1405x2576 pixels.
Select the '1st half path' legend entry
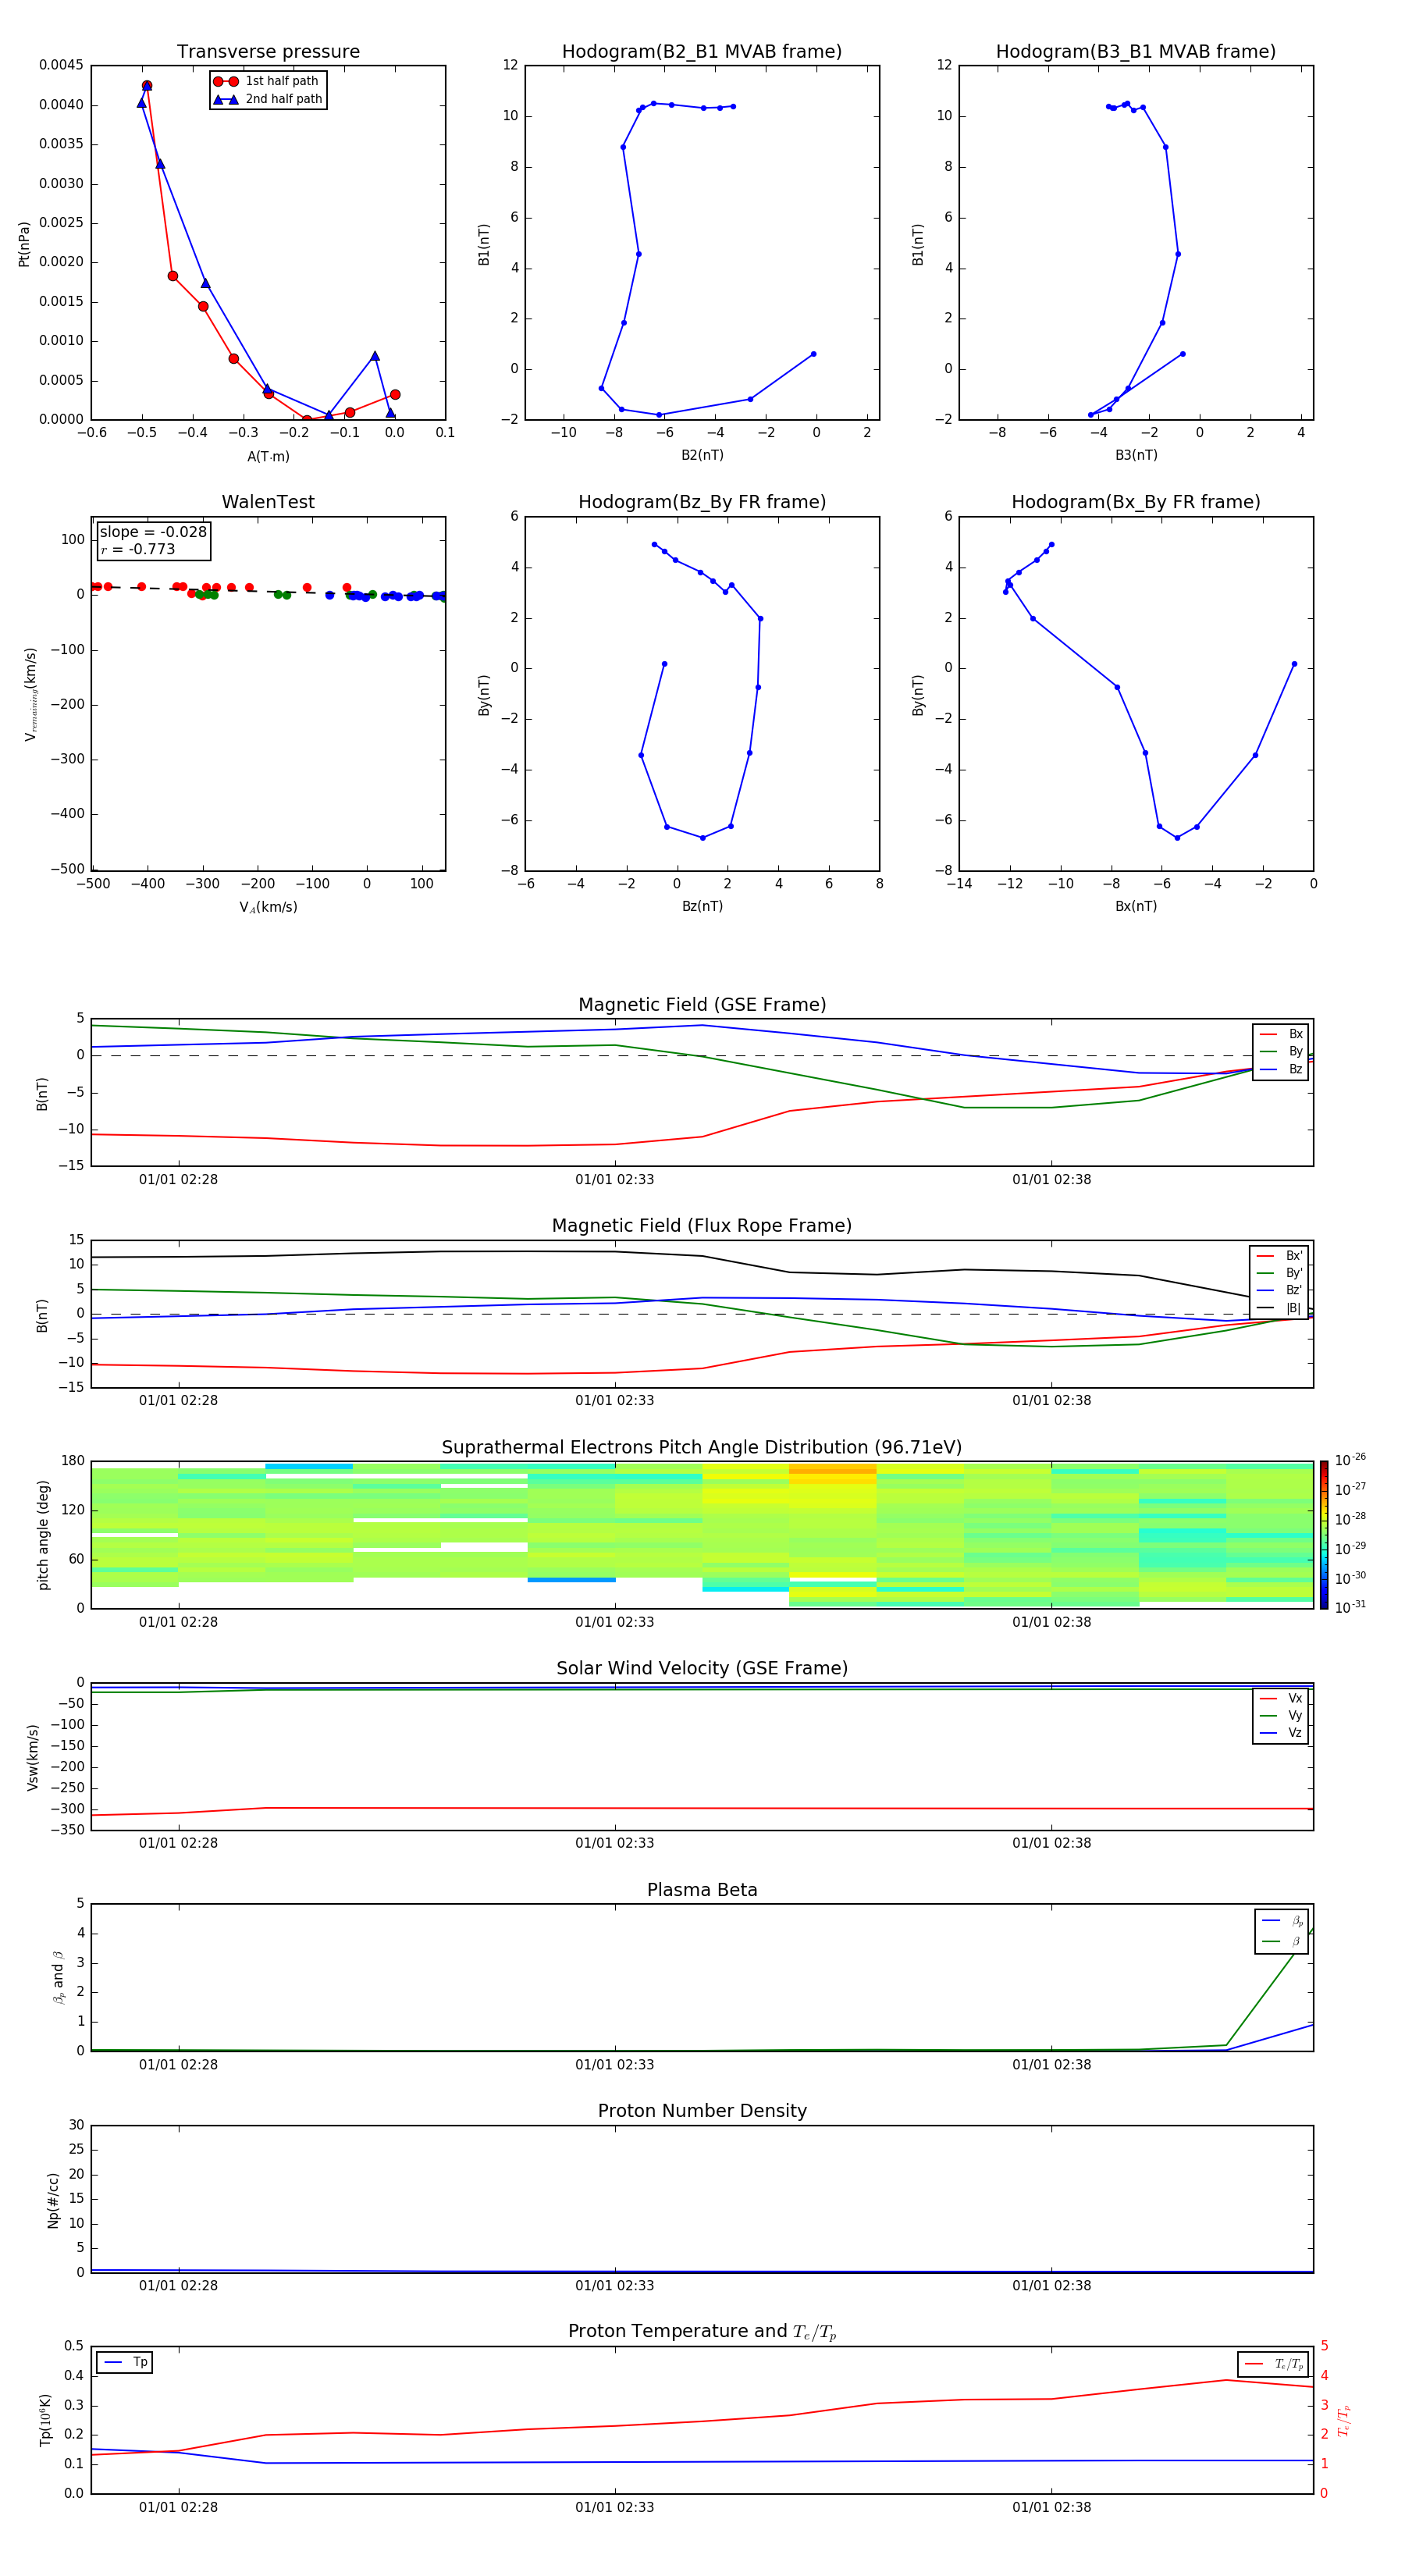coord(267,81)
